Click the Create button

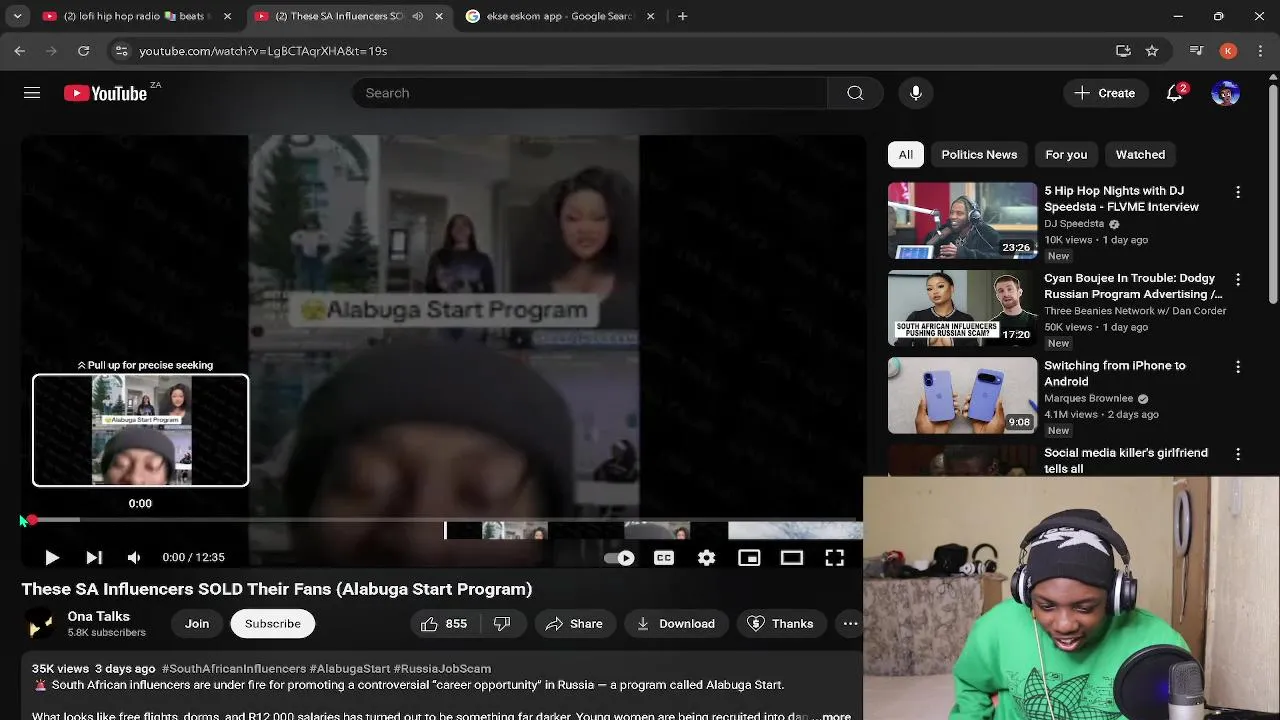pyautogui.click(x=1104, y=93)
